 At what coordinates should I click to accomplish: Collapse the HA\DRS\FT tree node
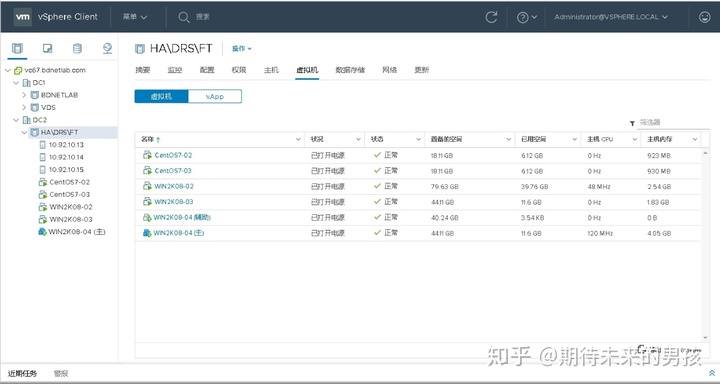24,132
